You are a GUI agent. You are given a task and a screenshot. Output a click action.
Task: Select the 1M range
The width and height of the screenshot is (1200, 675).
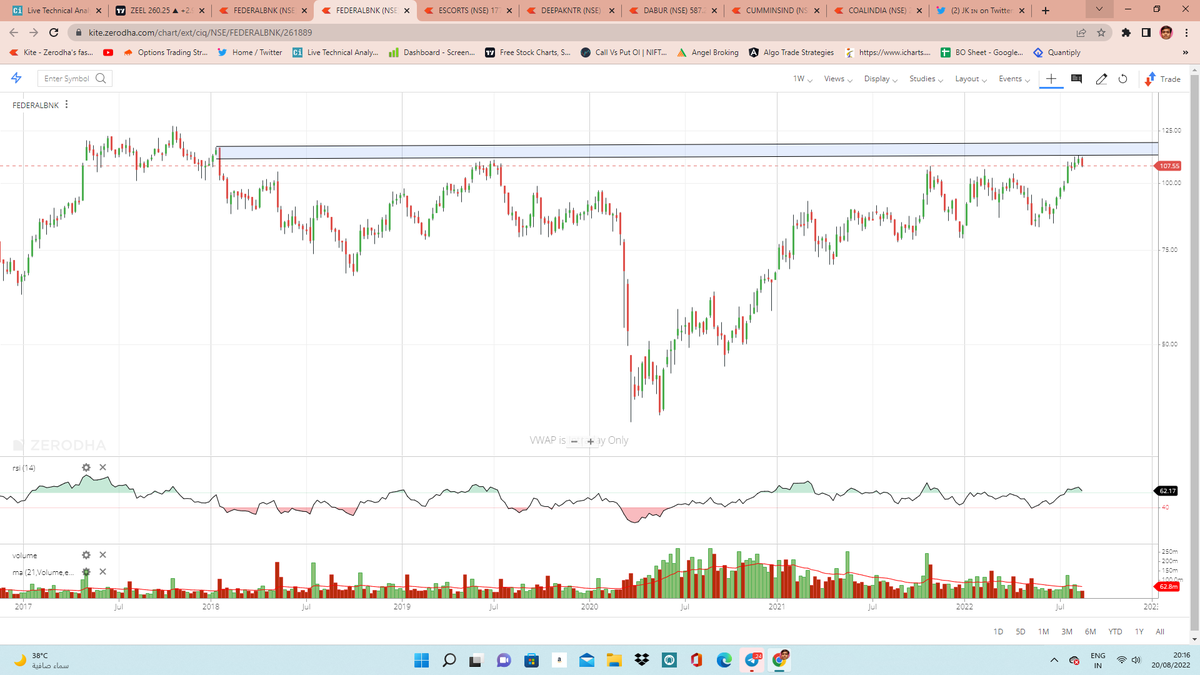(1043, 632)
